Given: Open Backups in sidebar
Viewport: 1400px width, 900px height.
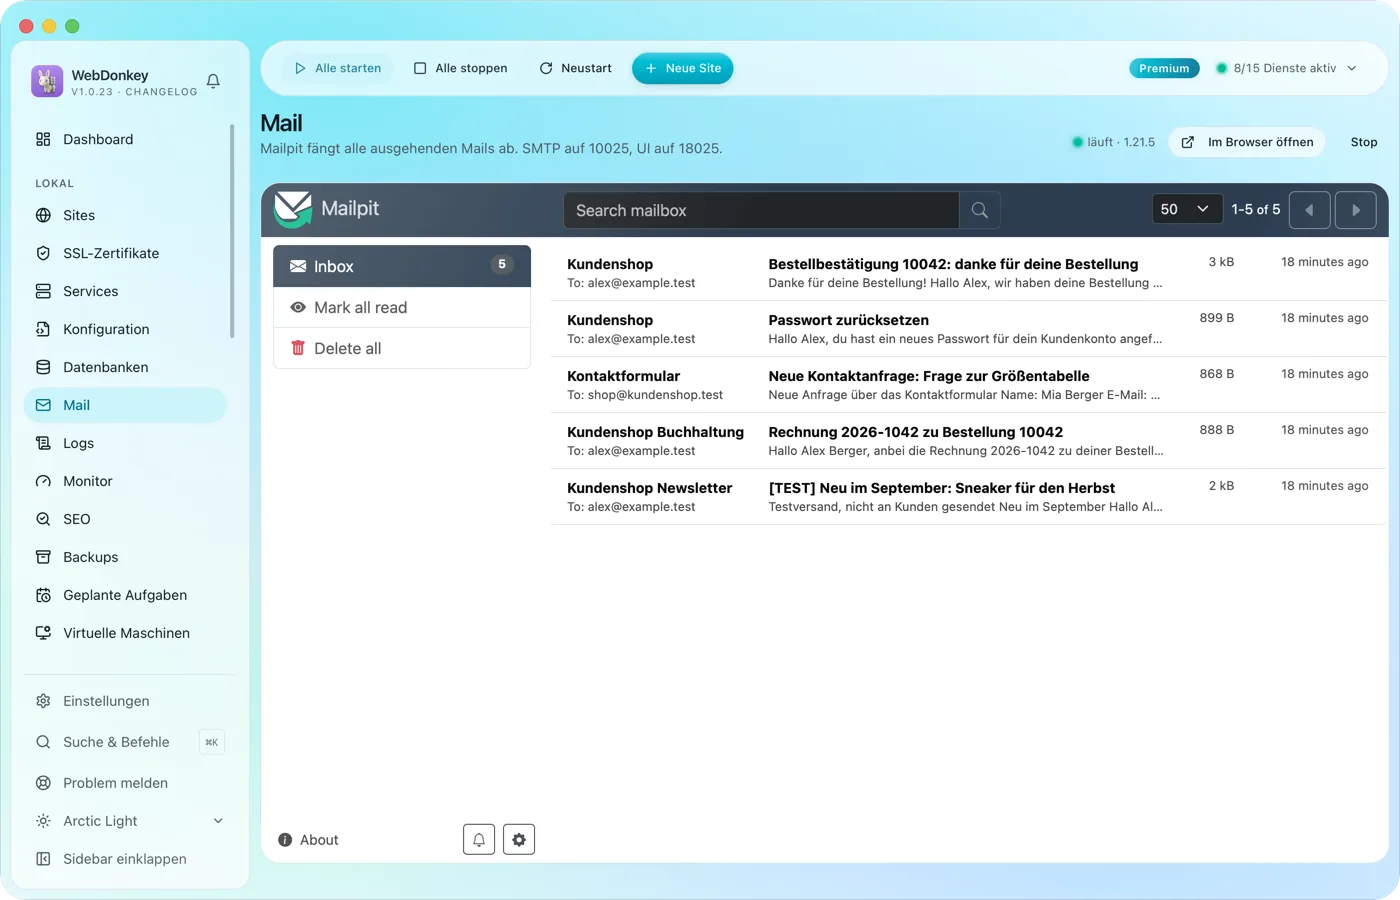Looking at the screenshot, I should tap(125, 557).
